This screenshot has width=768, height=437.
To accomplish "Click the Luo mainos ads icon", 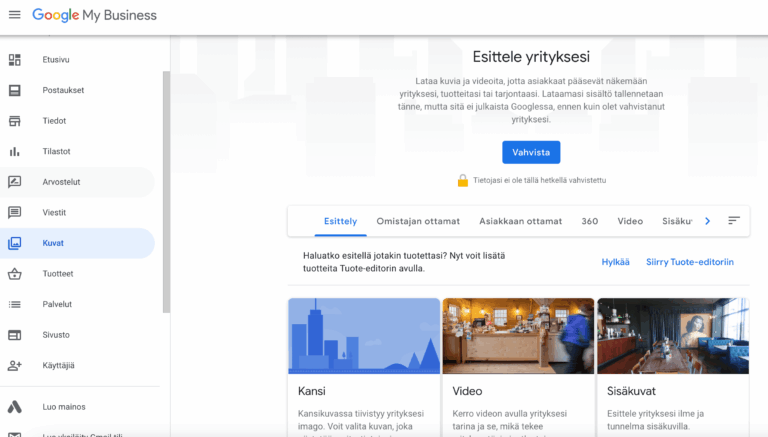I will pos(15,407).
